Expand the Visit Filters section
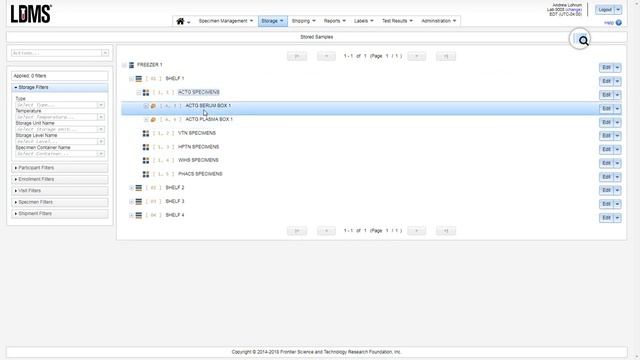The width and height of the screenshot is (640, 360). pyautogui.click(x=60, y=191)
